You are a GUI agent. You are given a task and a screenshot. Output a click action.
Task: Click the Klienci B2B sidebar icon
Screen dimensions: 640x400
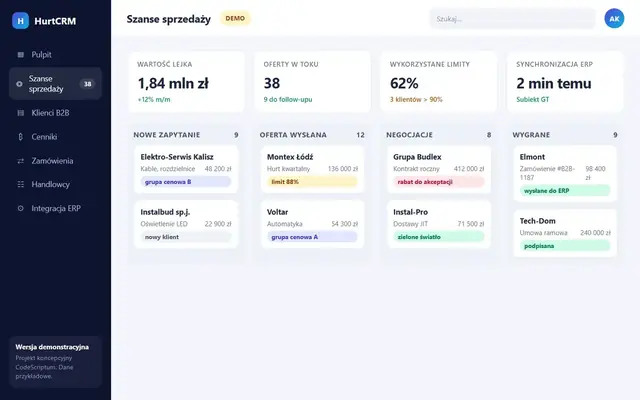coord(20,113)
